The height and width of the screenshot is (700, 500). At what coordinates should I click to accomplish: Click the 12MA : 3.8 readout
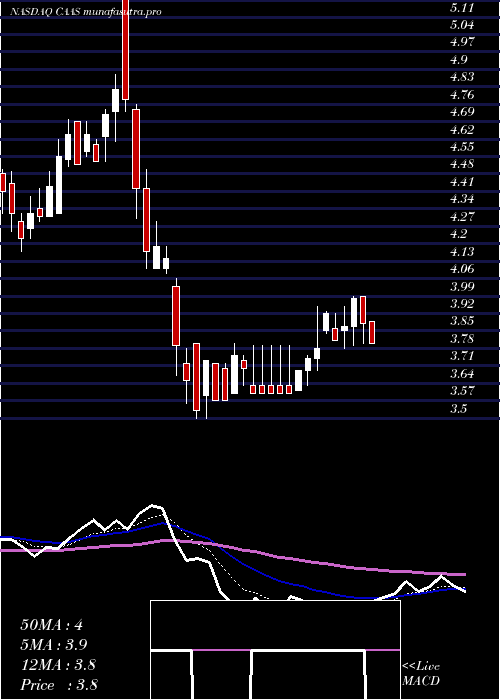tap(58, 665)
